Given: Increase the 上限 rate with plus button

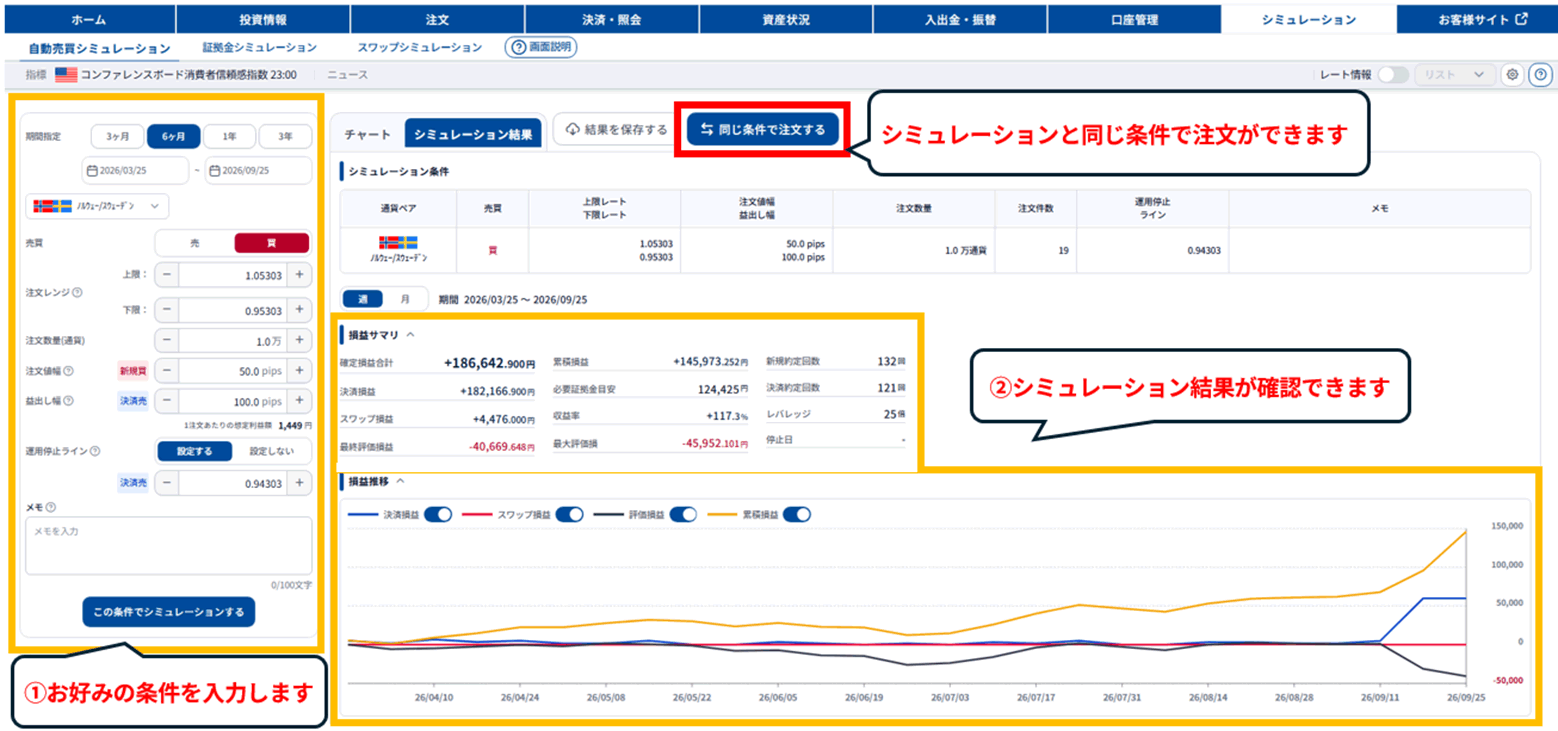Looking at the screenshot, I should 299,275.
